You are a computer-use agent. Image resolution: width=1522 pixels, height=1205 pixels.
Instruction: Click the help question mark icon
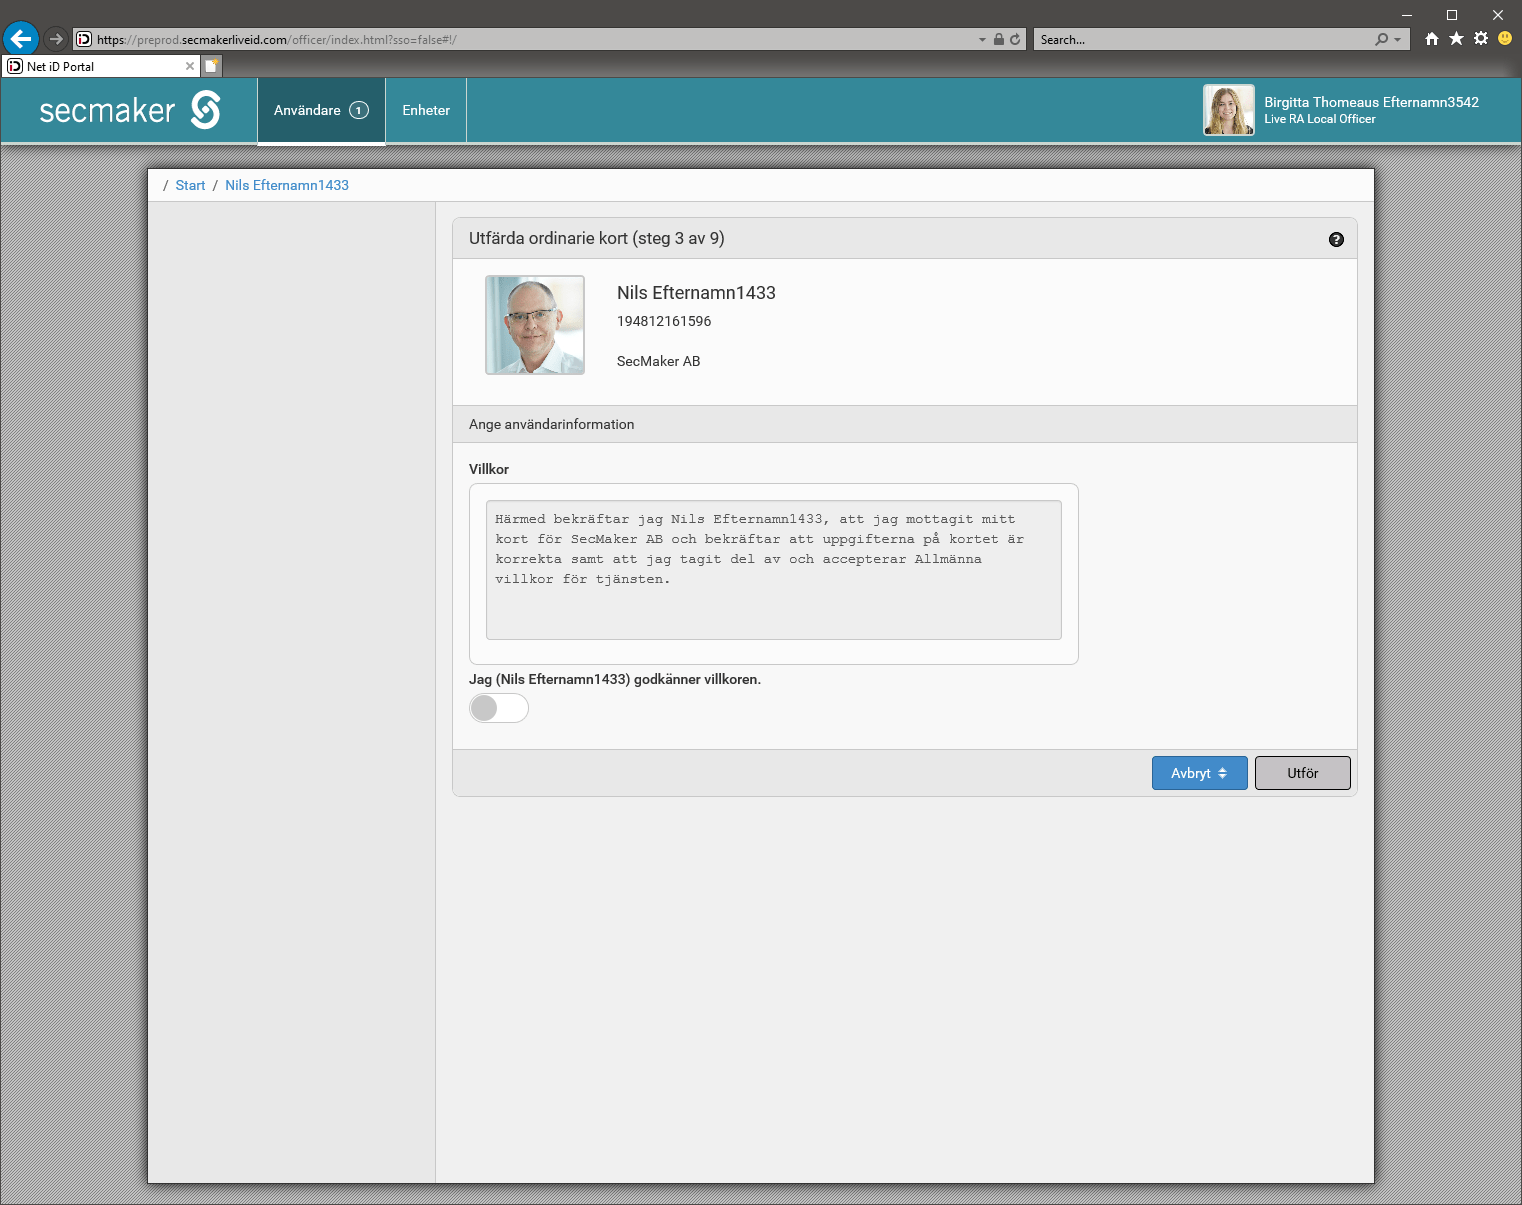coord(1336,239)
